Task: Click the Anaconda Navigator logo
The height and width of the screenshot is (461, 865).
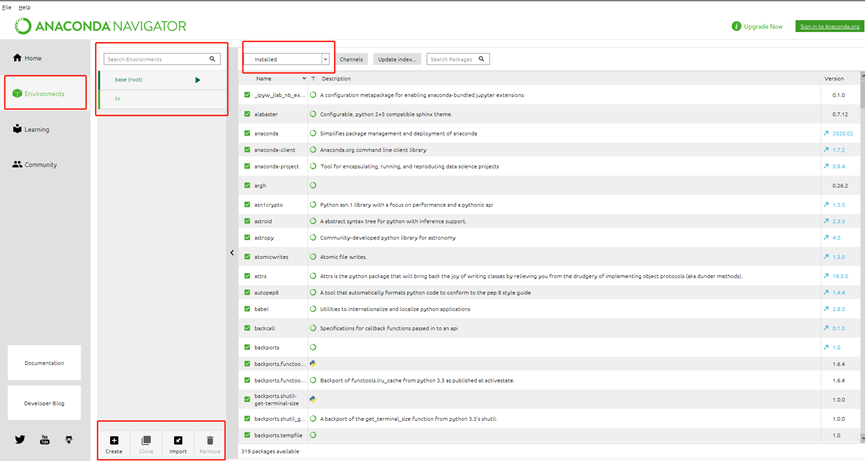Action: coord(100,26)
